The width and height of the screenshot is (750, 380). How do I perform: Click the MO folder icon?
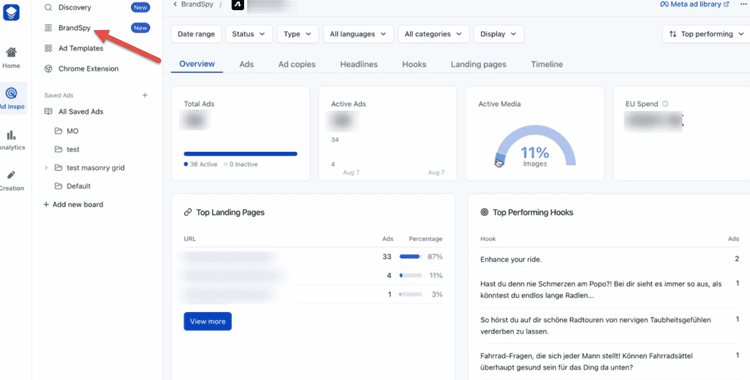point(58,131)
